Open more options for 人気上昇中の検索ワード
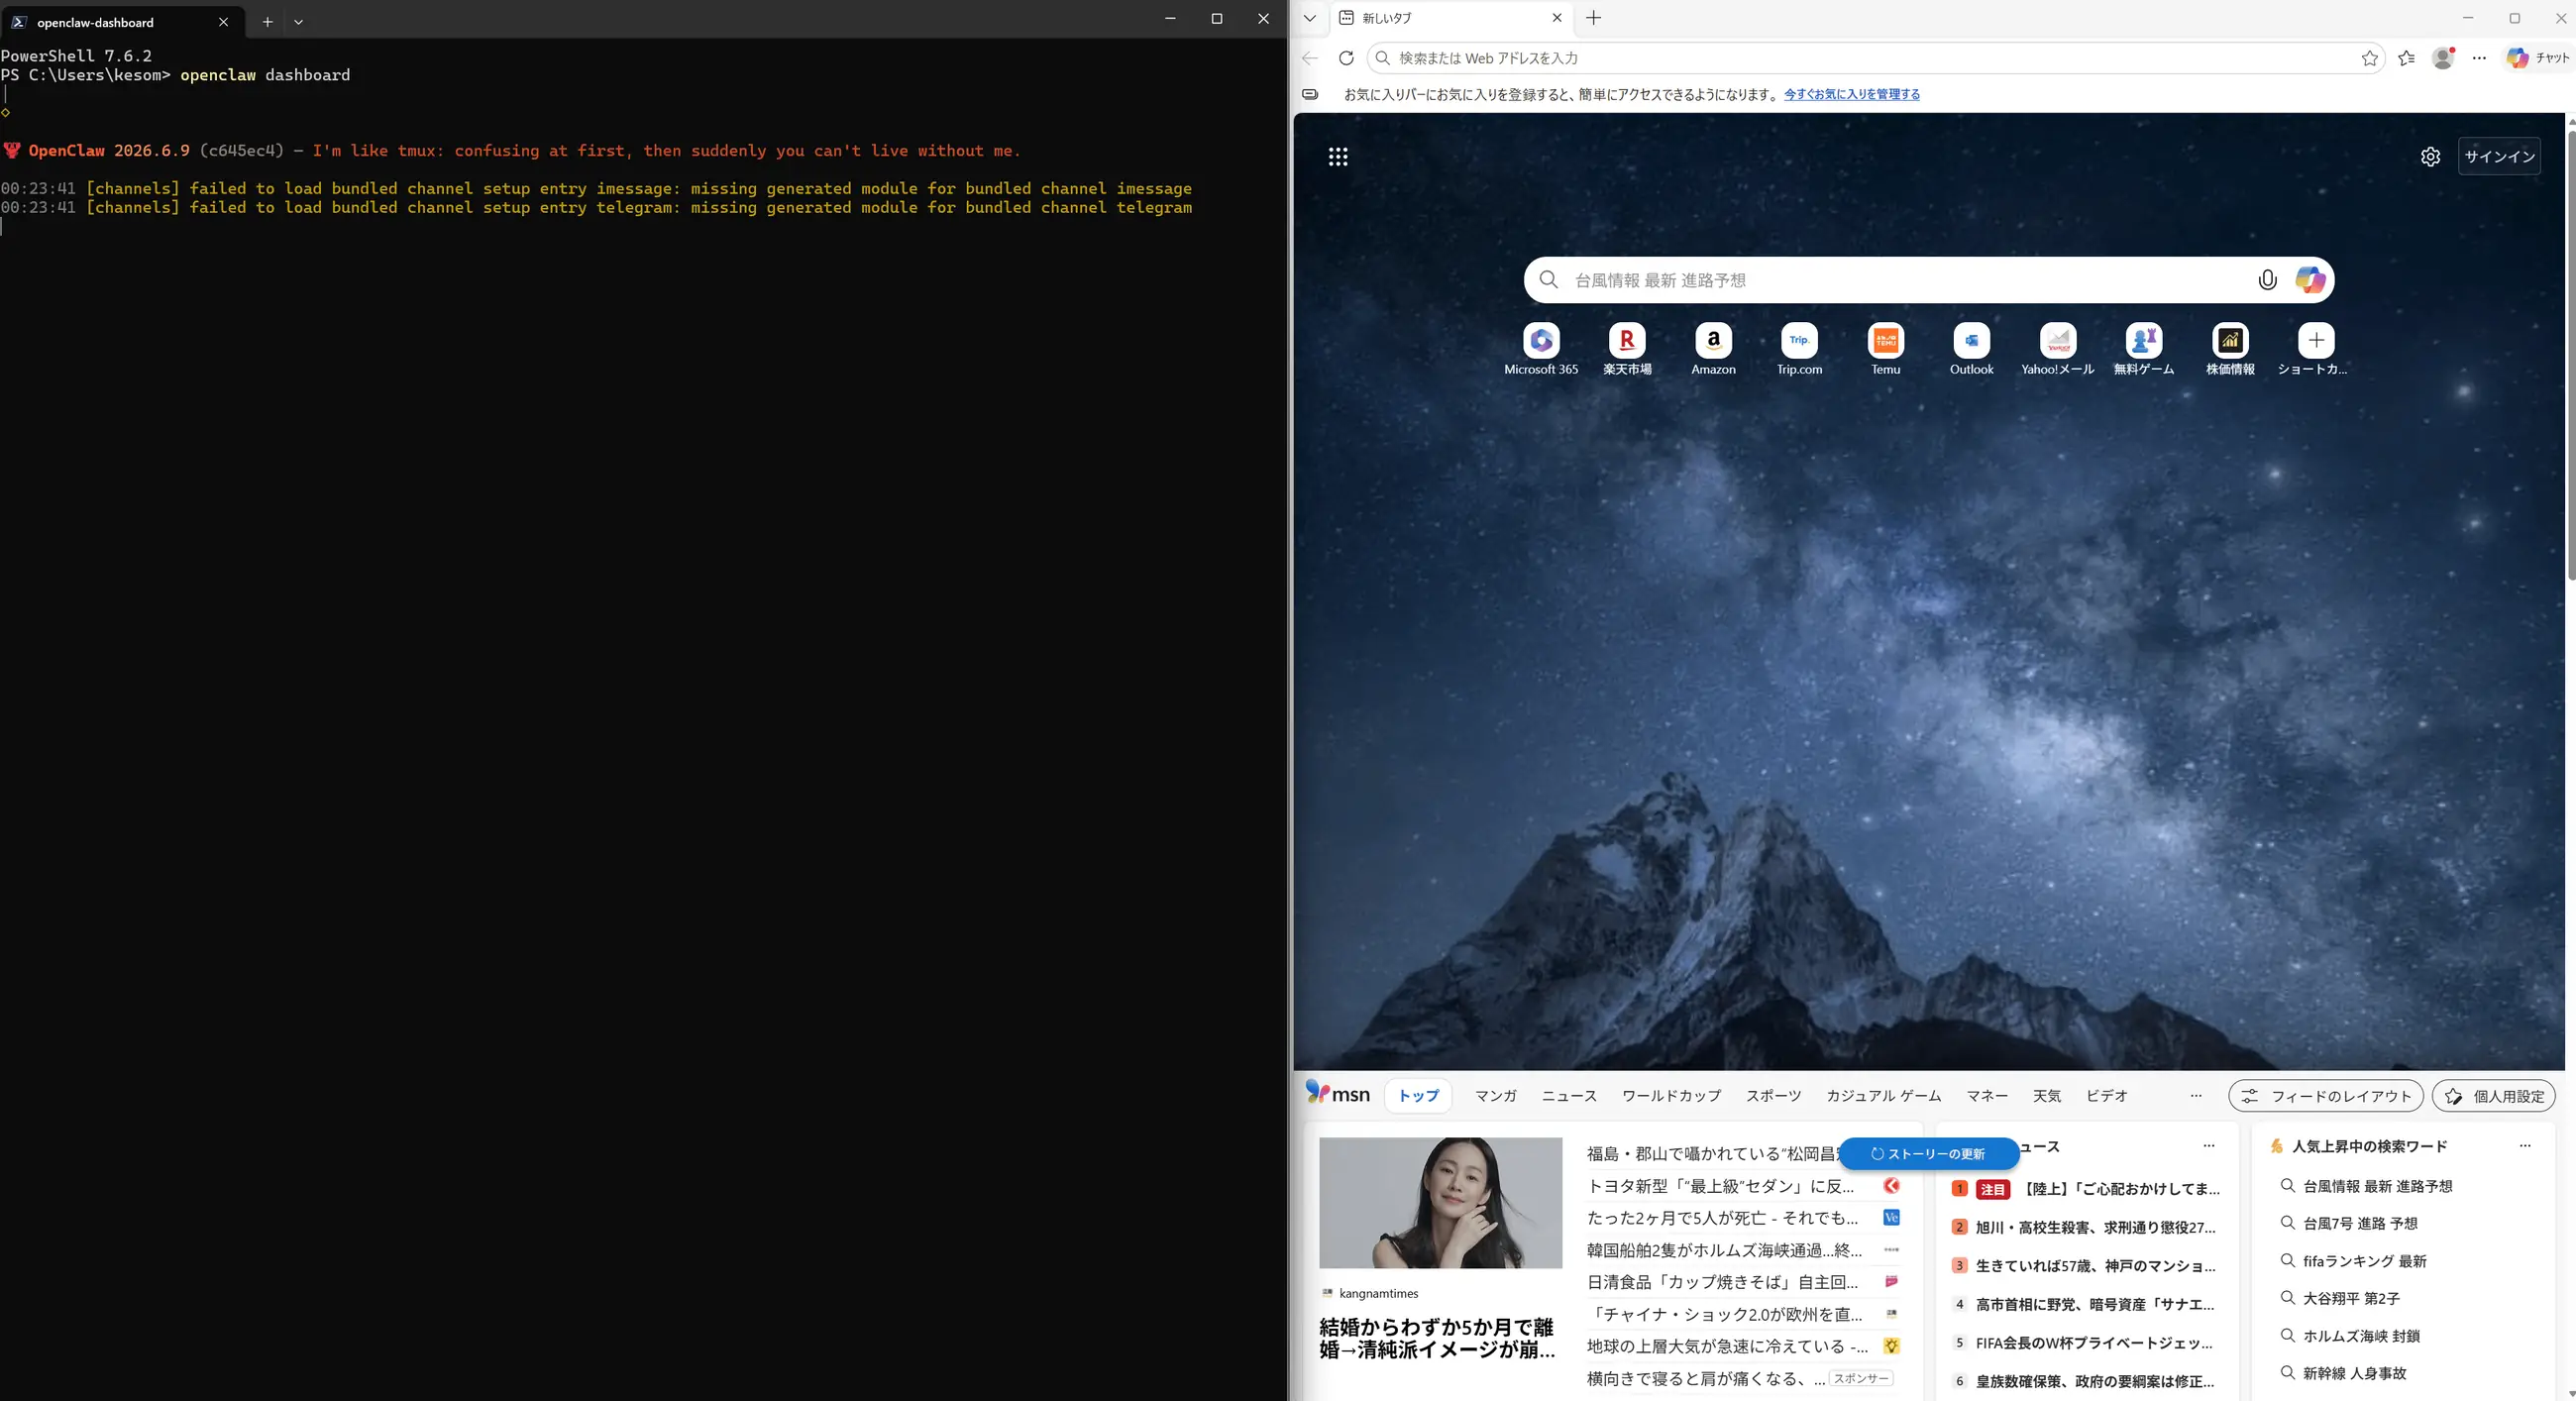 2524,1146
